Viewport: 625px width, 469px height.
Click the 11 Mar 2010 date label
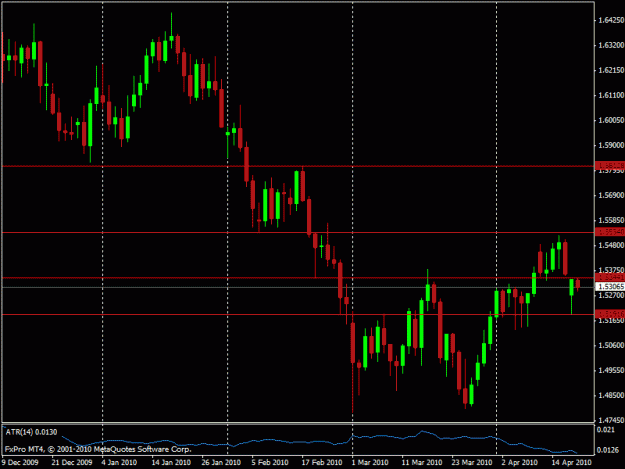point(422,462)
